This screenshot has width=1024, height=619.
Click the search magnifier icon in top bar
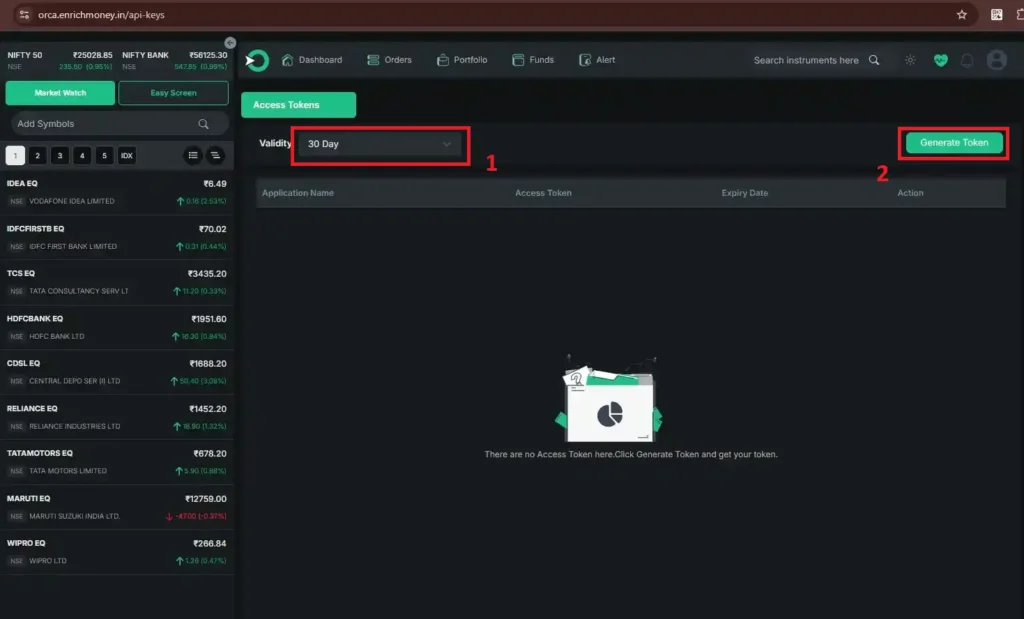click(874, 60)
